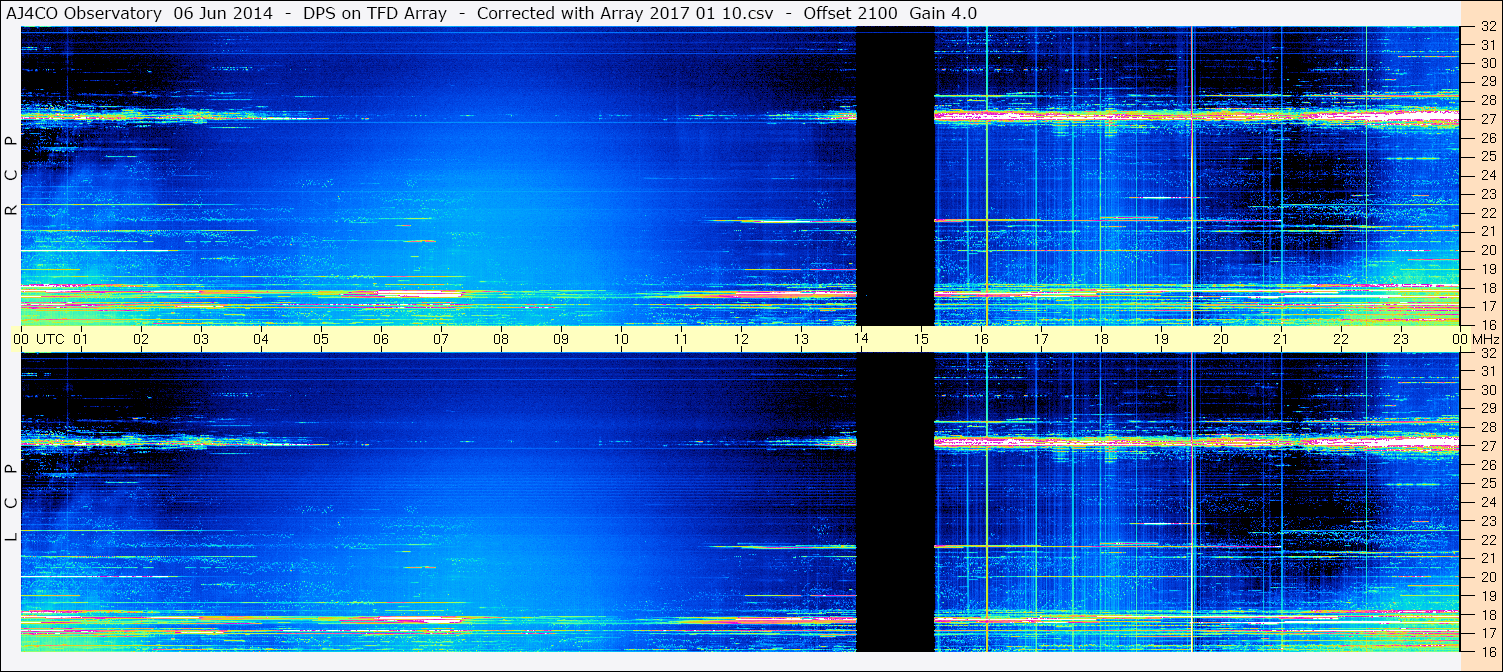This screenshot has height=672, width=1503.
Task: Select hour 14 on the time axis
Action: click(861, 339)
